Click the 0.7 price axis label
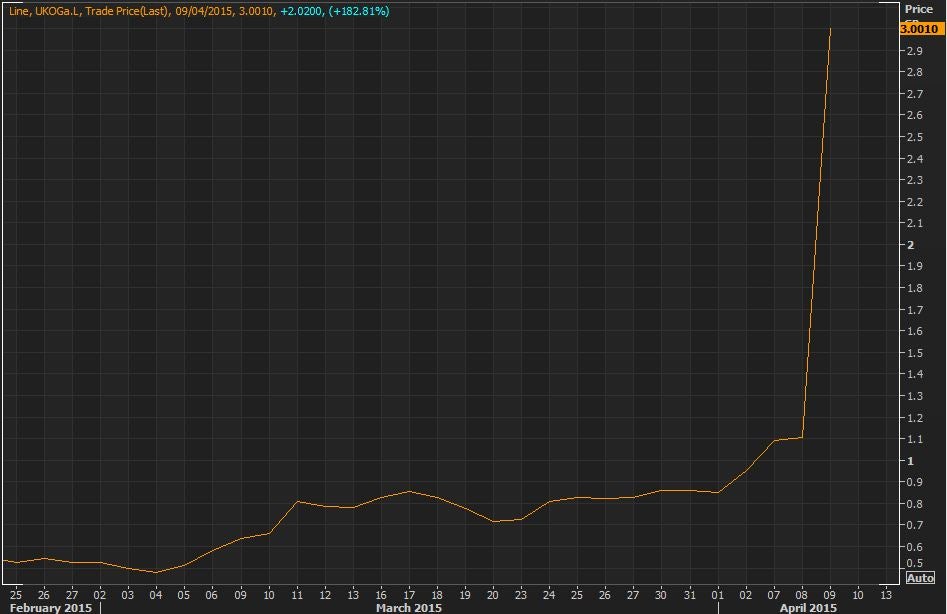This screenshot has width=947, height=614. [914, 525]
